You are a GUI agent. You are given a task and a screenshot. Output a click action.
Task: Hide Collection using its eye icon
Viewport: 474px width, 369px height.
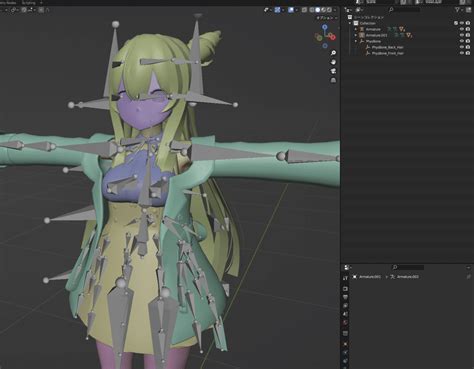coord(462,23)
